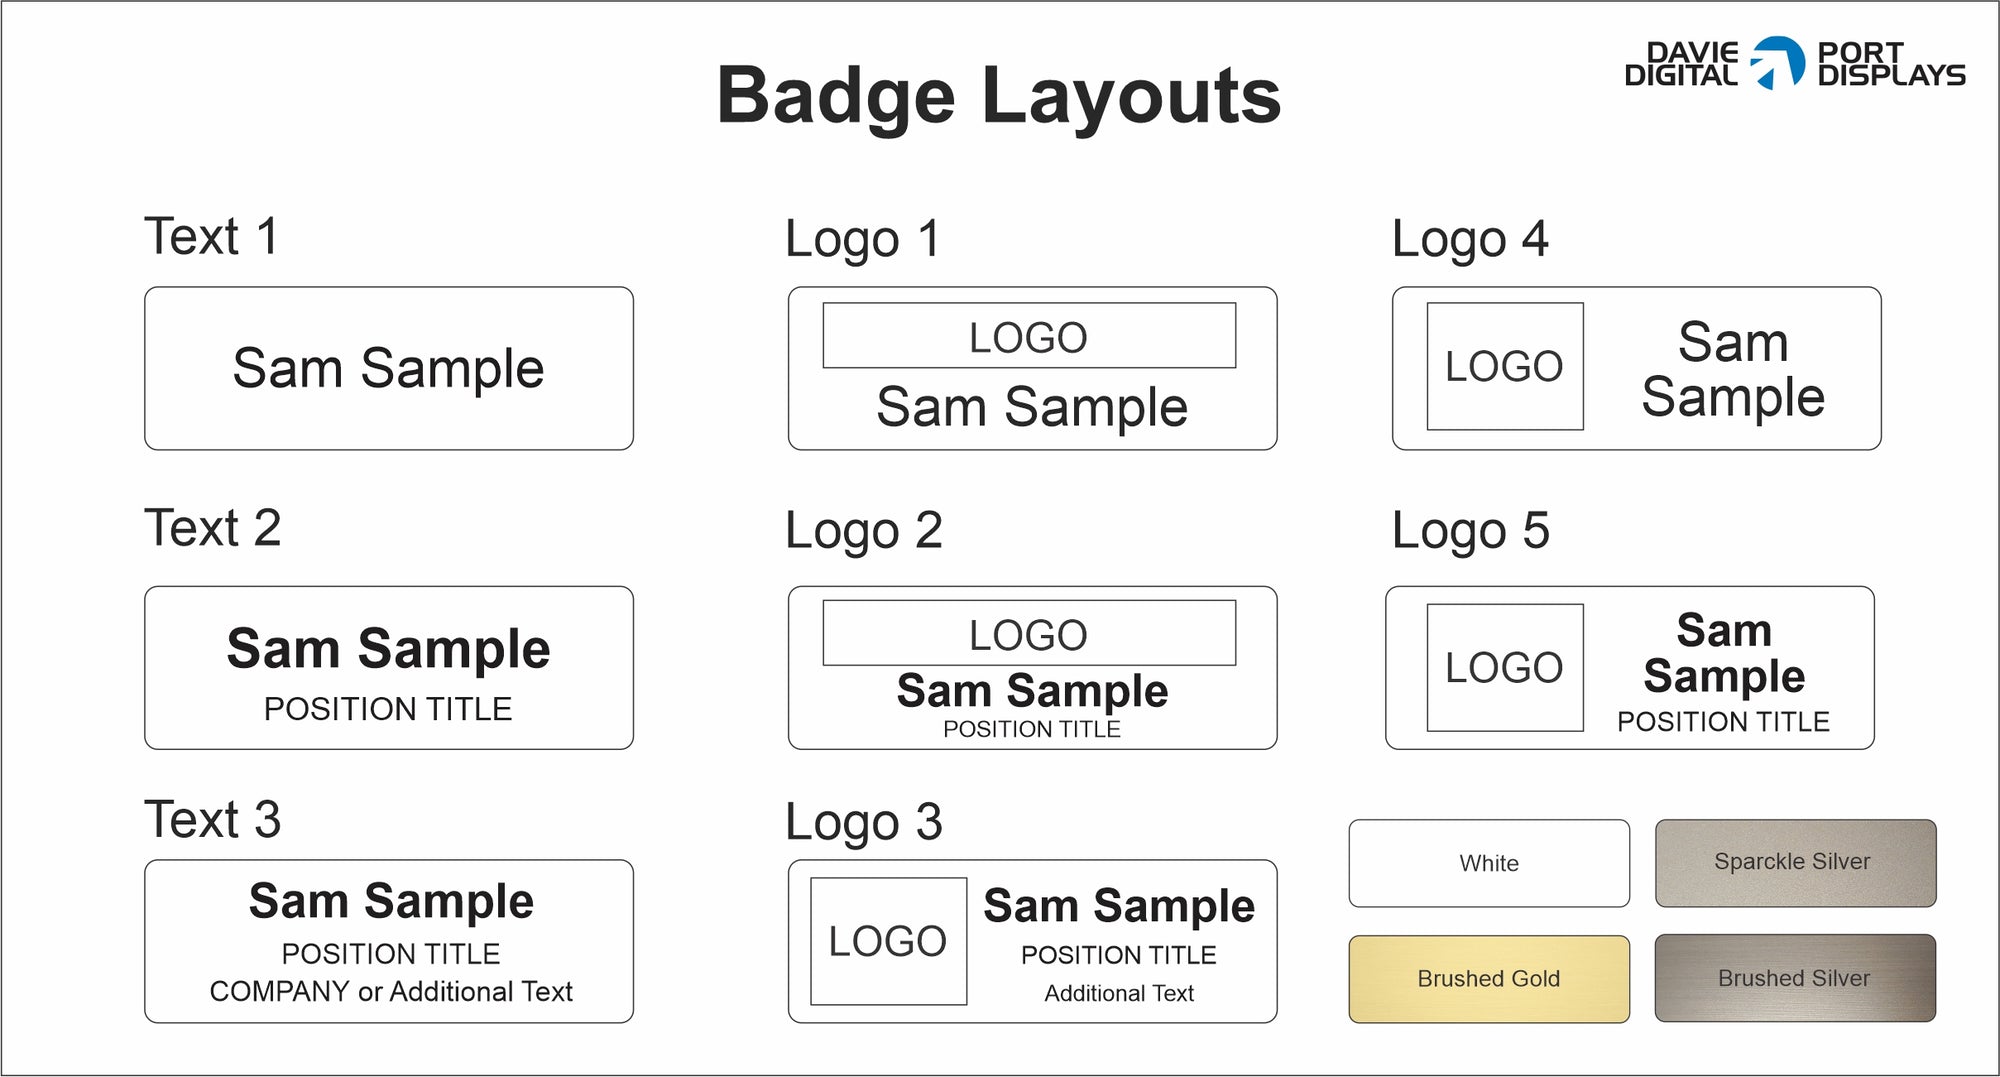Pick the Brushed Silver finish swatch
Screen dimensions: 2000x1077
pos(1795,978)
